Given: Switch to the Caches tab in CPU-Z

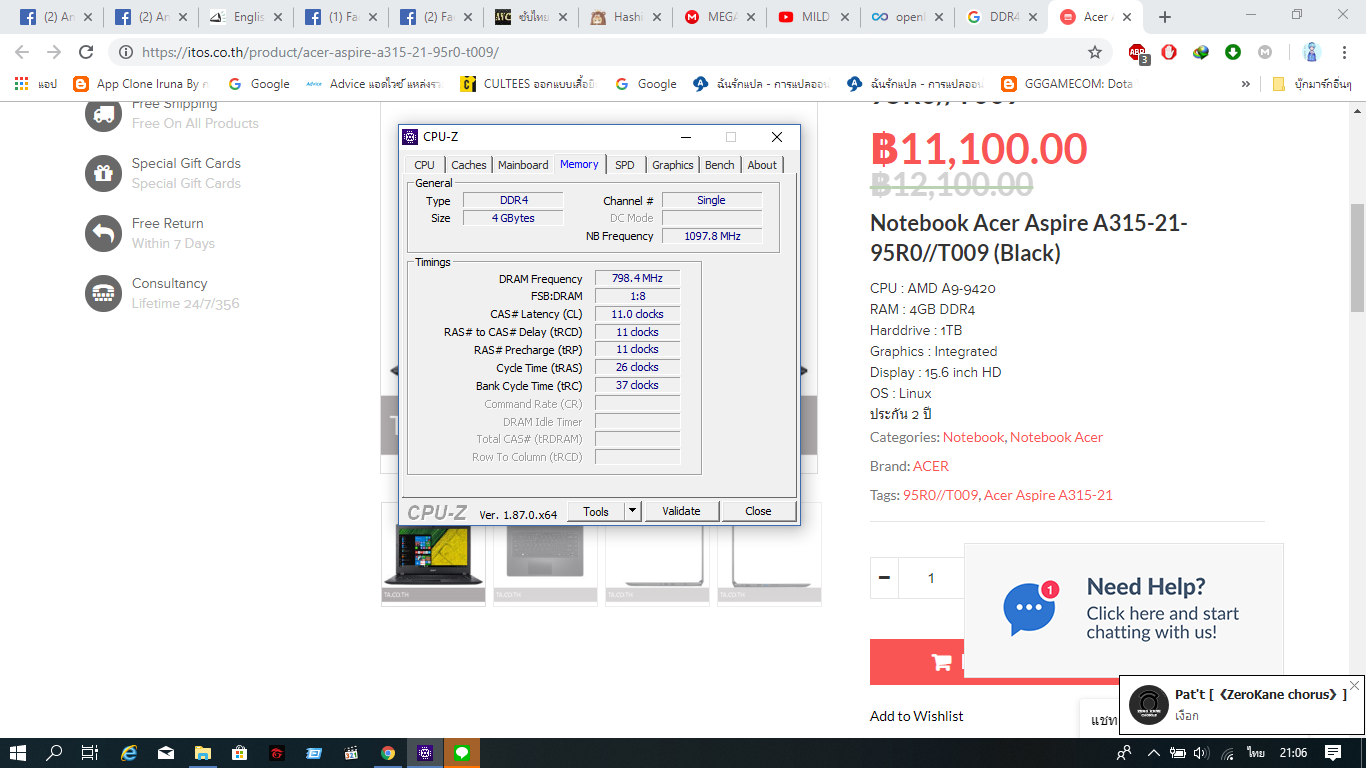Looking at the screenshot, I should click(469, 165).
